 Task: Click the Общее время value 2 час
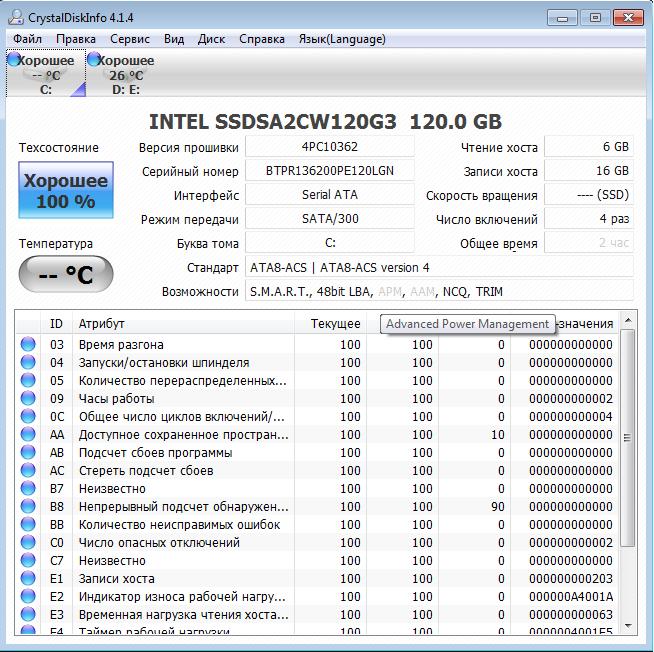[x=589, y=243]
